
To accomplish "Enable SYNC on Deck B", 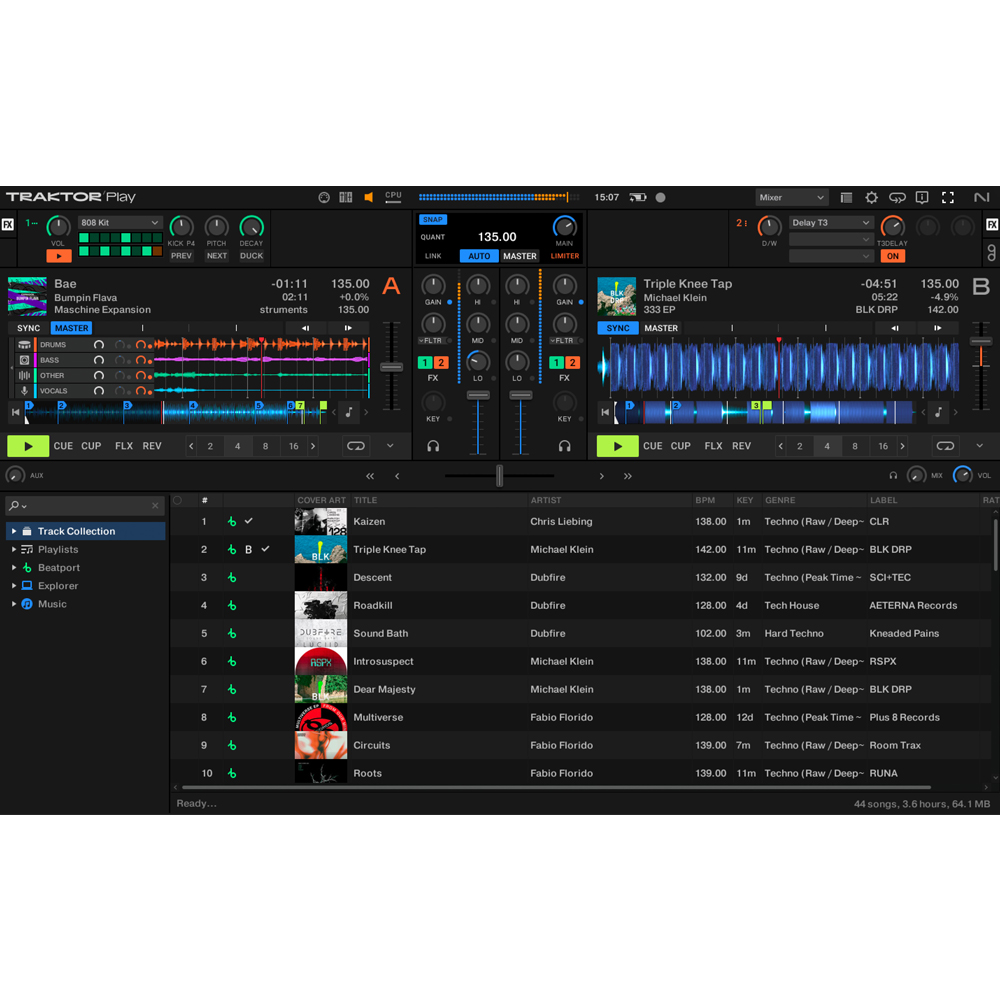I will tap(617, 327).
